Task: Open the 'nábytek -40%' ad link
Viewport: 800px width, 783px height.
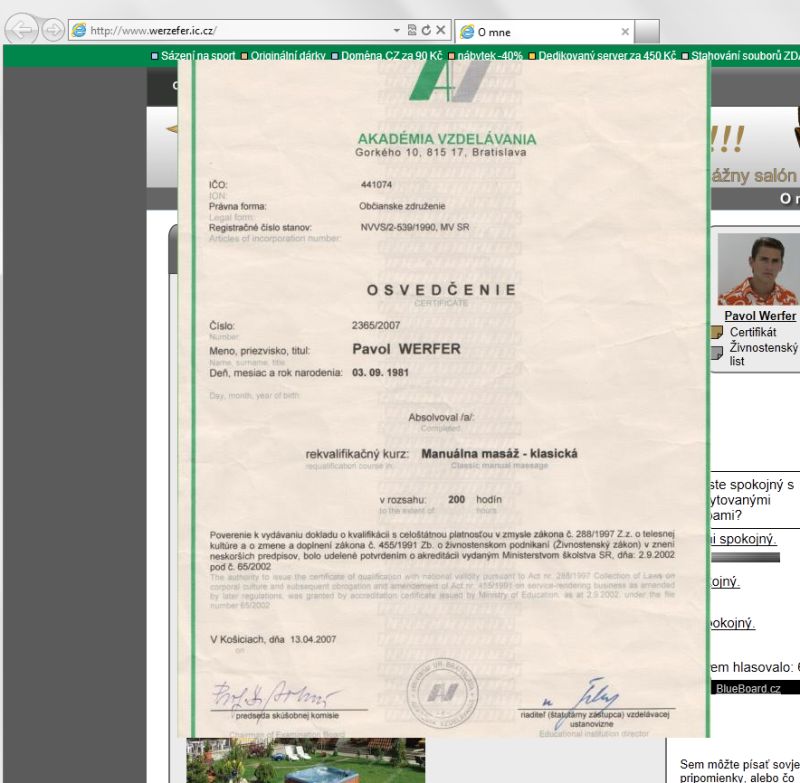Action: [x=490, y=56]
